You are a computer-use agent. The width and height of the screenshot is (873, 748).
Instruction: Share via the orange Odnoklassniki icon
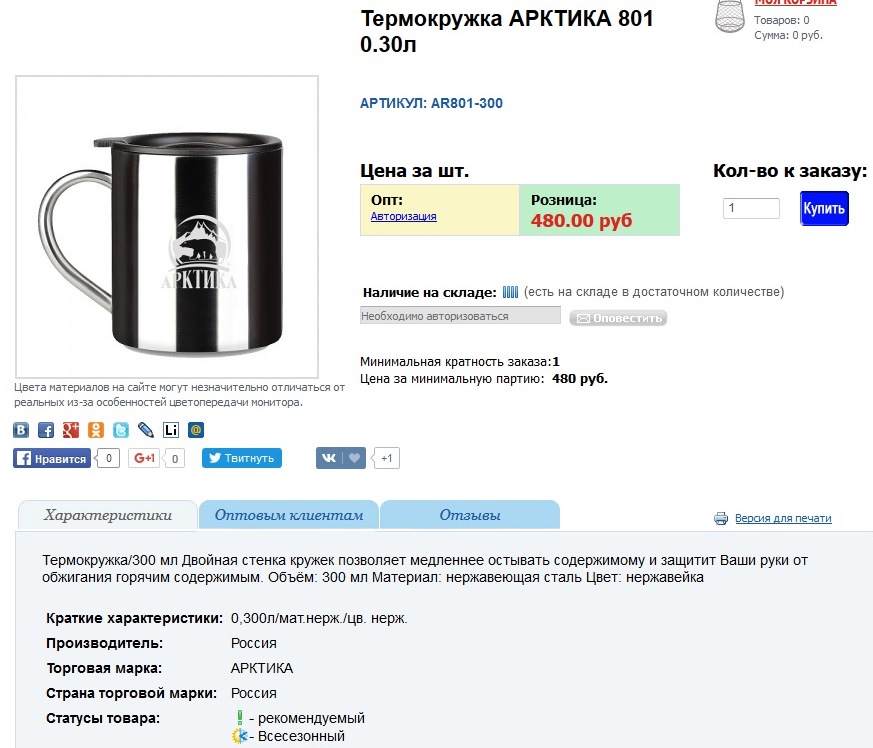pos(96,430)
